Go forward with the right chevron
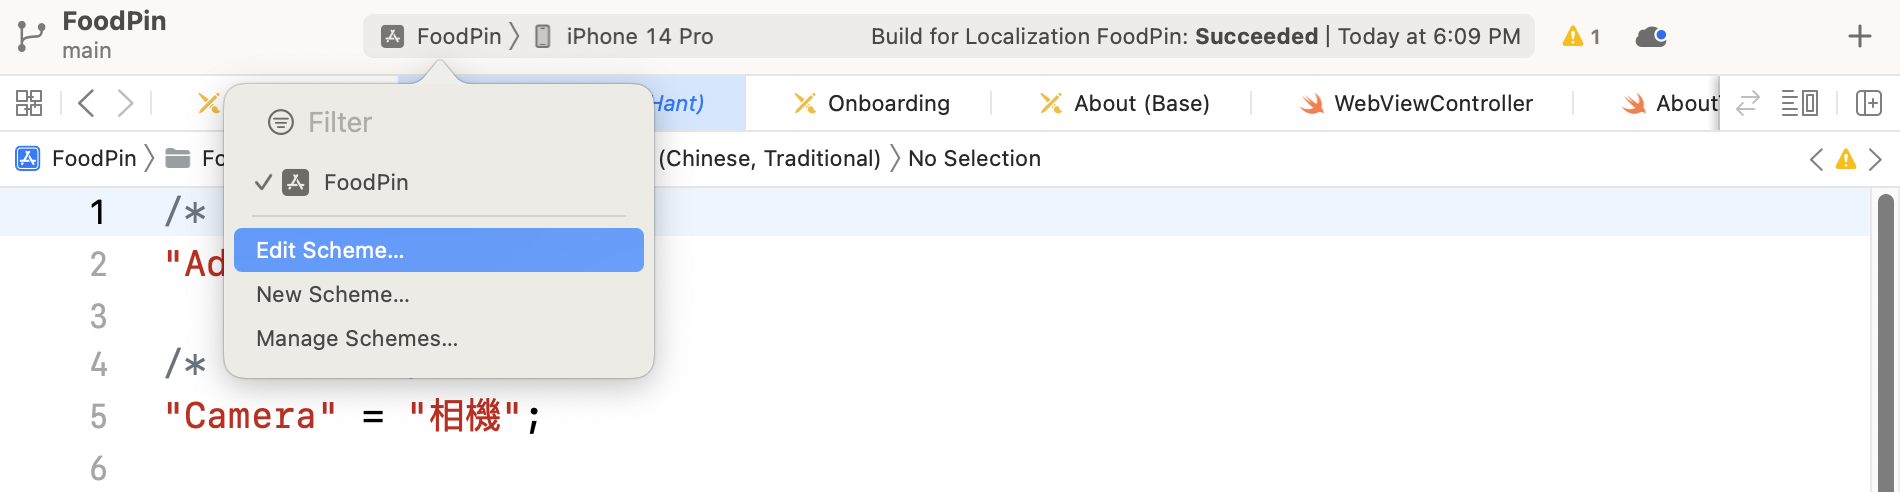Image resolution: width=1900 pixels, height=492 pixels. [x=125, y=103]
